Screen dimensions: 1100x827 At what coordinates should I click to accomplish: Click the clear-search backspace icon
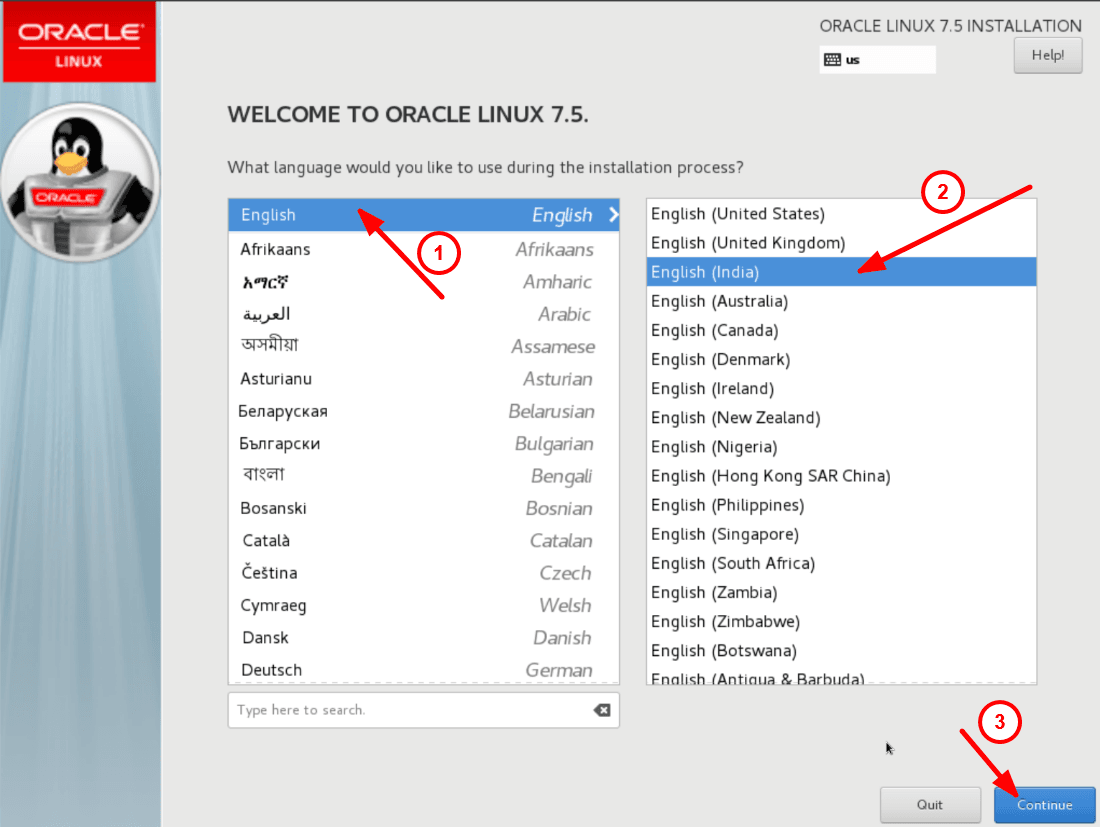[x=601, y=709]
